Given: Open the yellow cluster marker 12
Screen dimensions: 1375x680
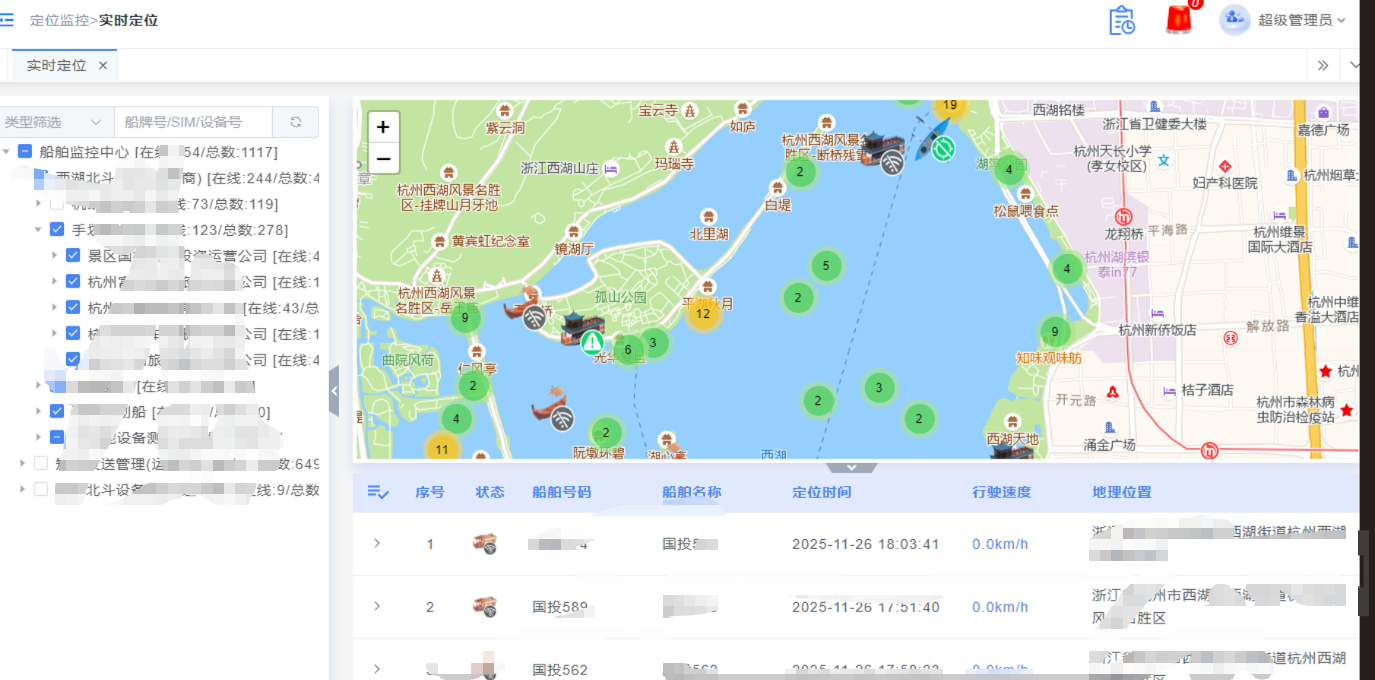Looking at the screenshot, I should [x=703, y=313].
